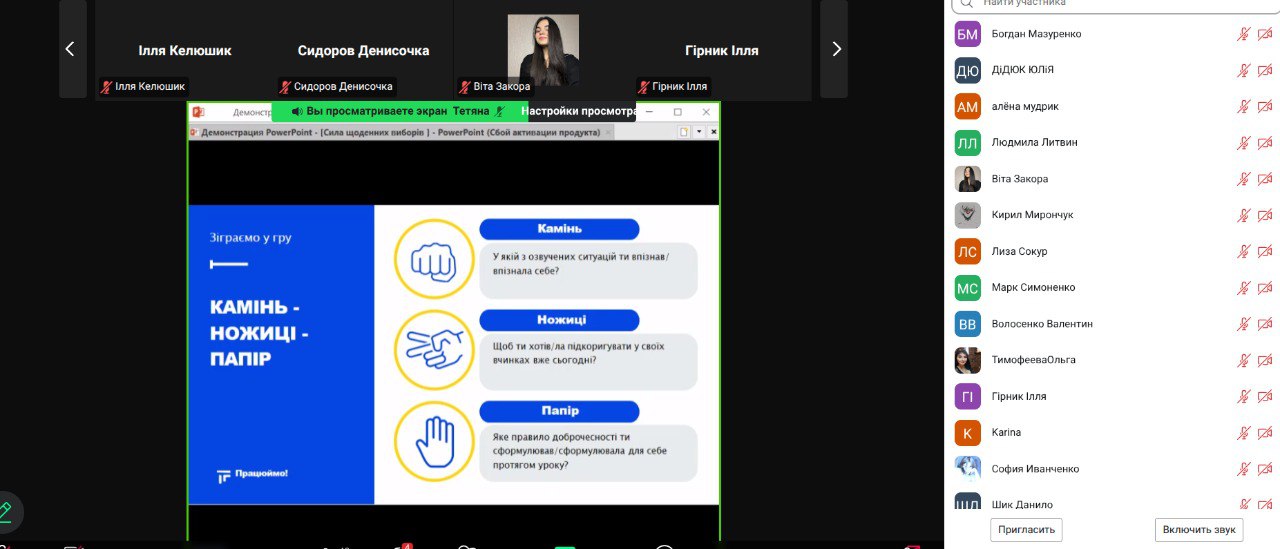
Task: Click the camera-off icon for София Иванченко
Action: pyautogui.click(x=1264, y=469)
